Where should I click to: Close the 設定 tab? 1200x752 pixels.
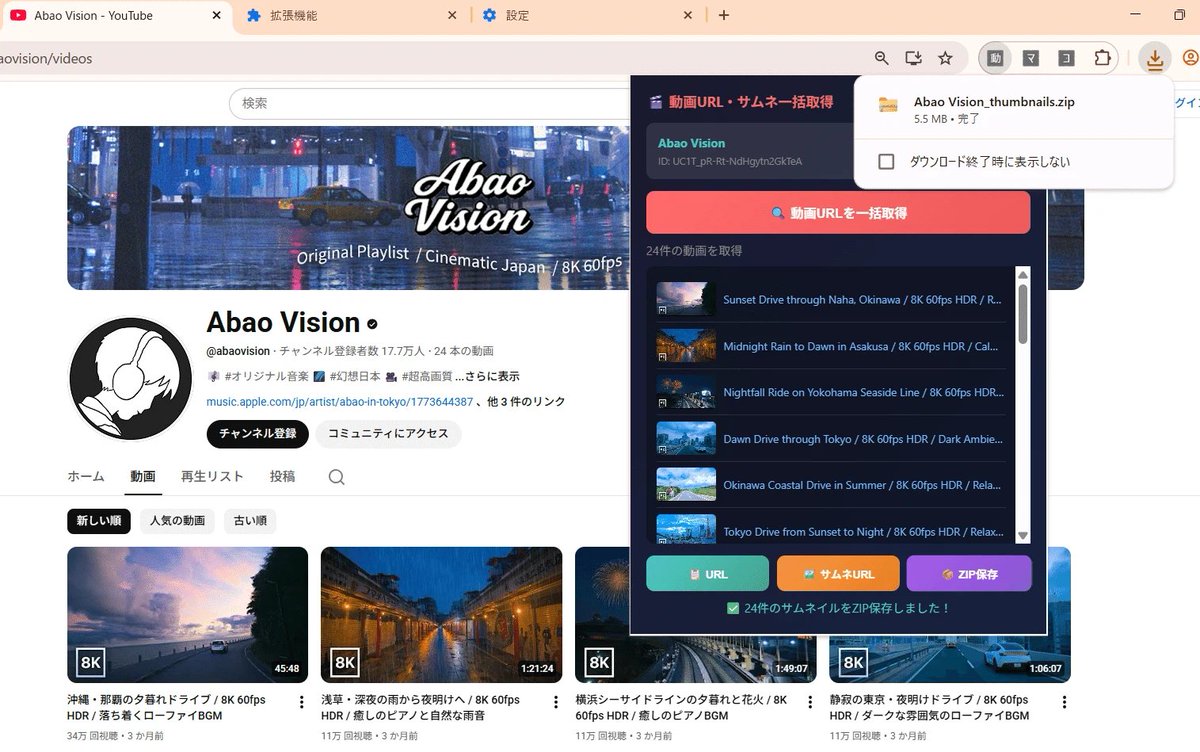(688, 15)
